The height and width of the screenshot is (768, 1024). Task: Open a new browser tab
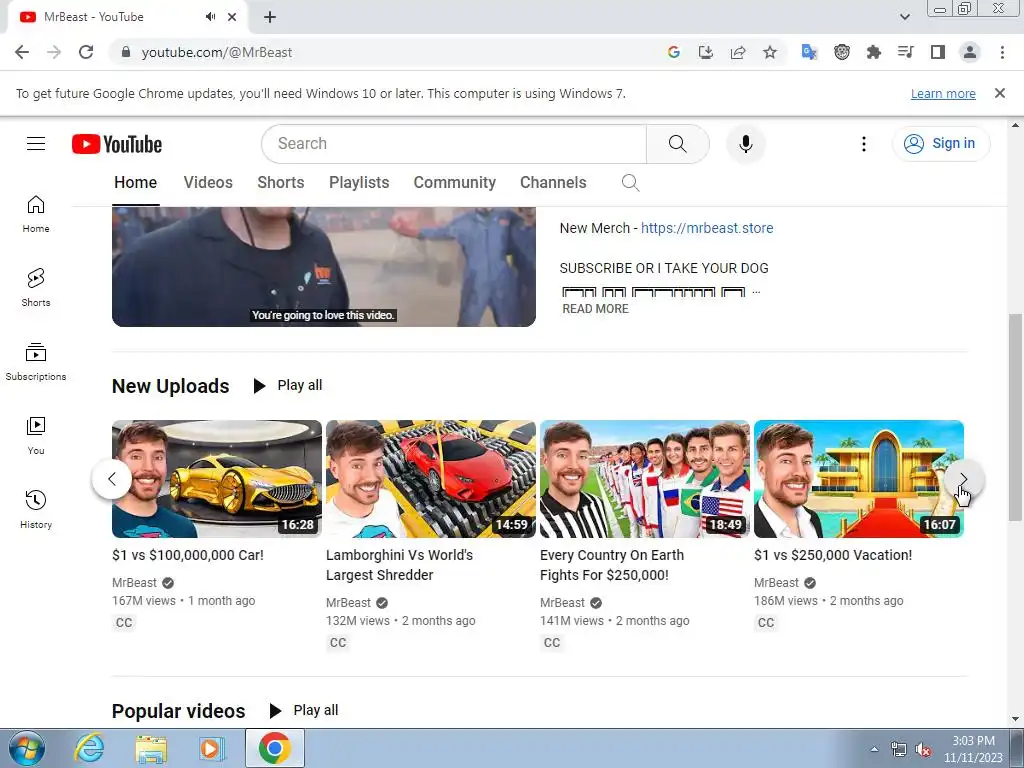pos(270,17)
